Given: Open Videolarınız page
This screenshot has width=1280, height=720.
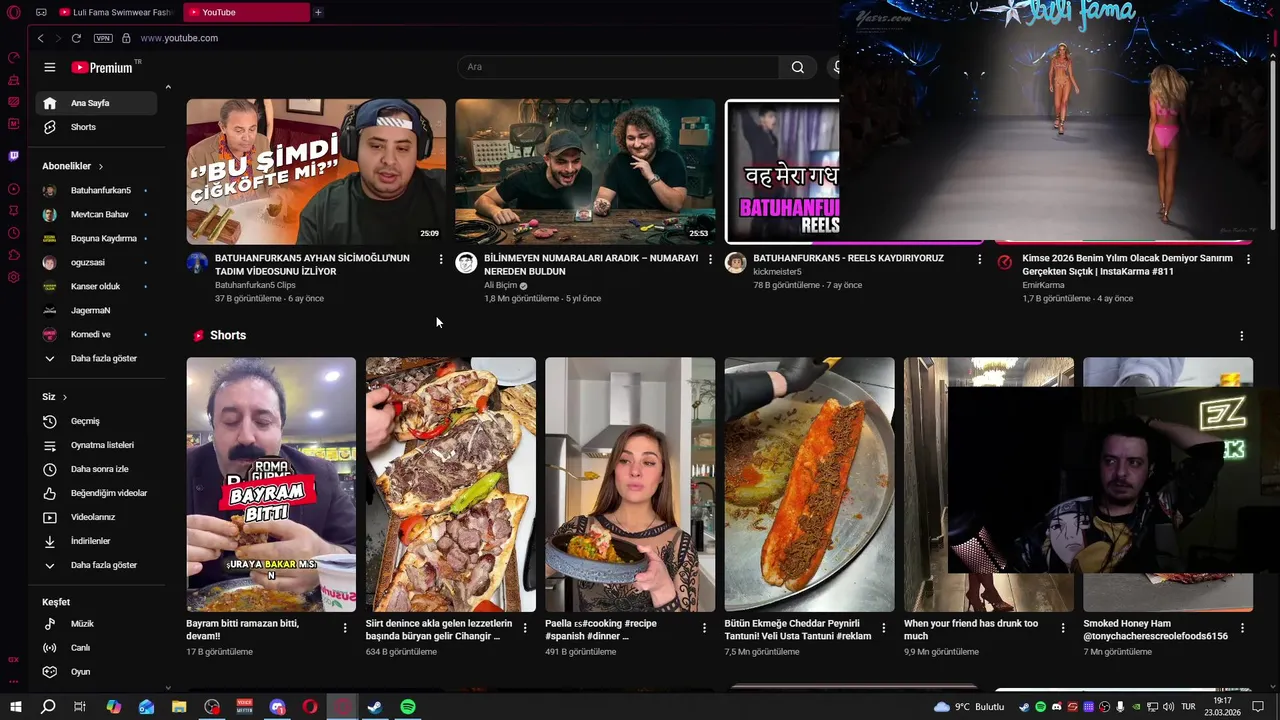Looking at the screenshot, I should (96, 517).
